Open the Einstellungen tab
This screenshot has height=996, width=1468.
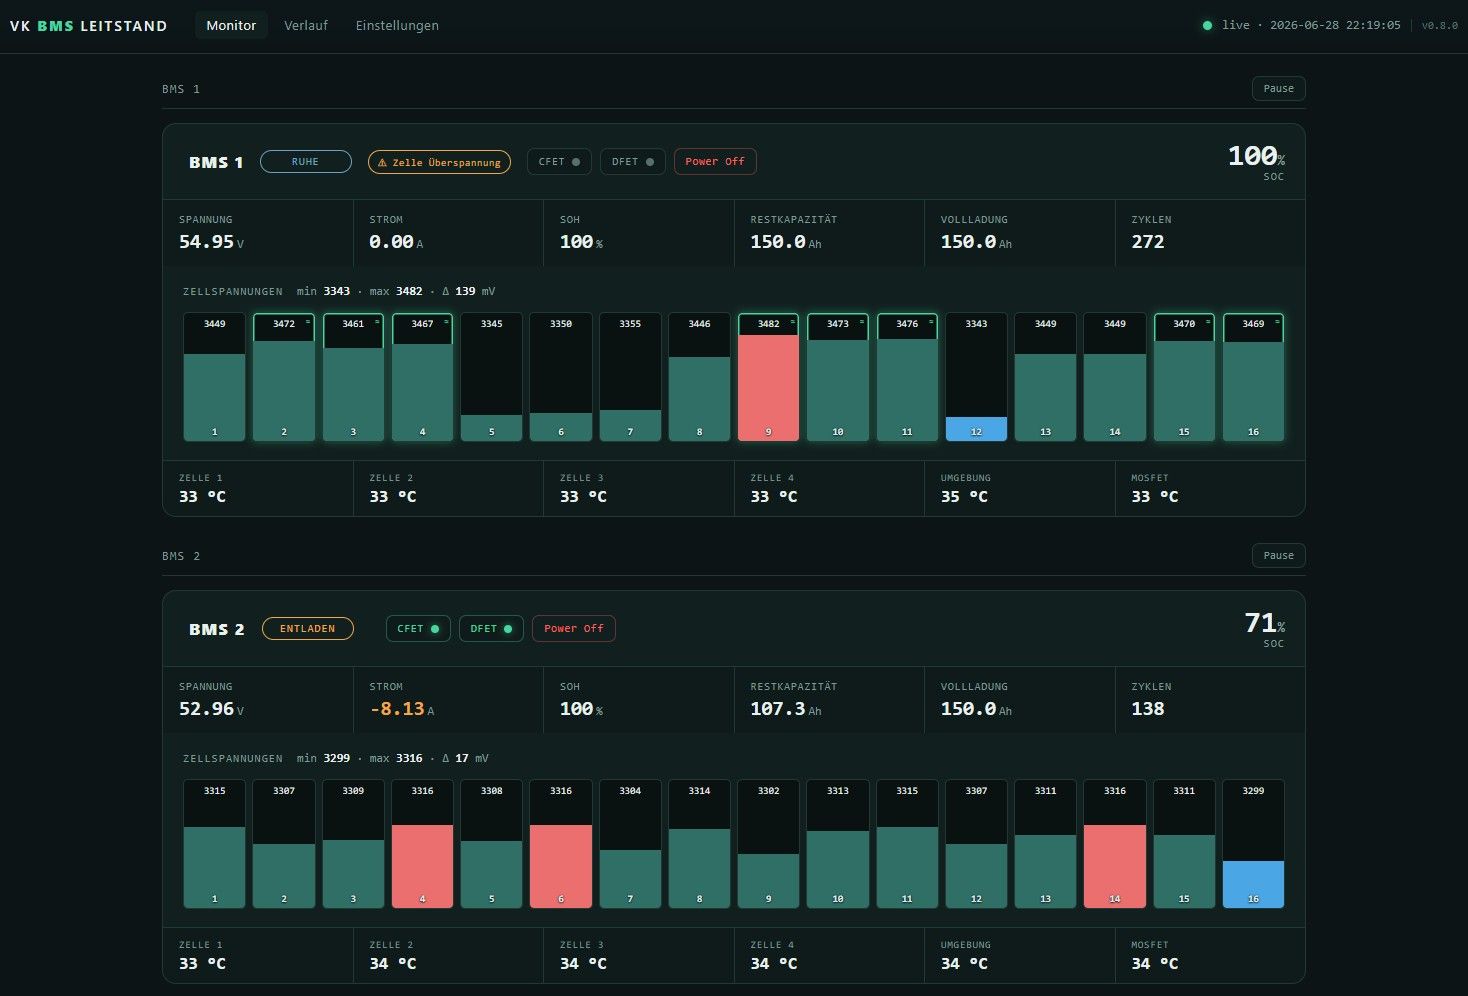(x=397, y=25)
